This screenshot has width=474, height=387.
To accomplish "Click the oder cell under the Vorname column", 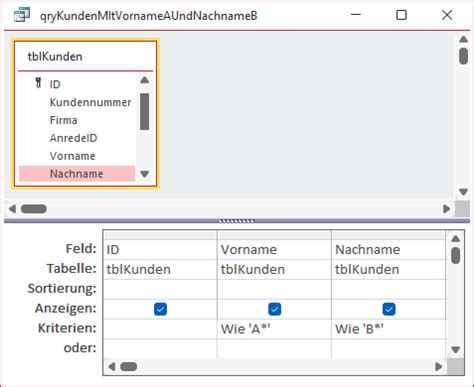I will tap(274, 349).
